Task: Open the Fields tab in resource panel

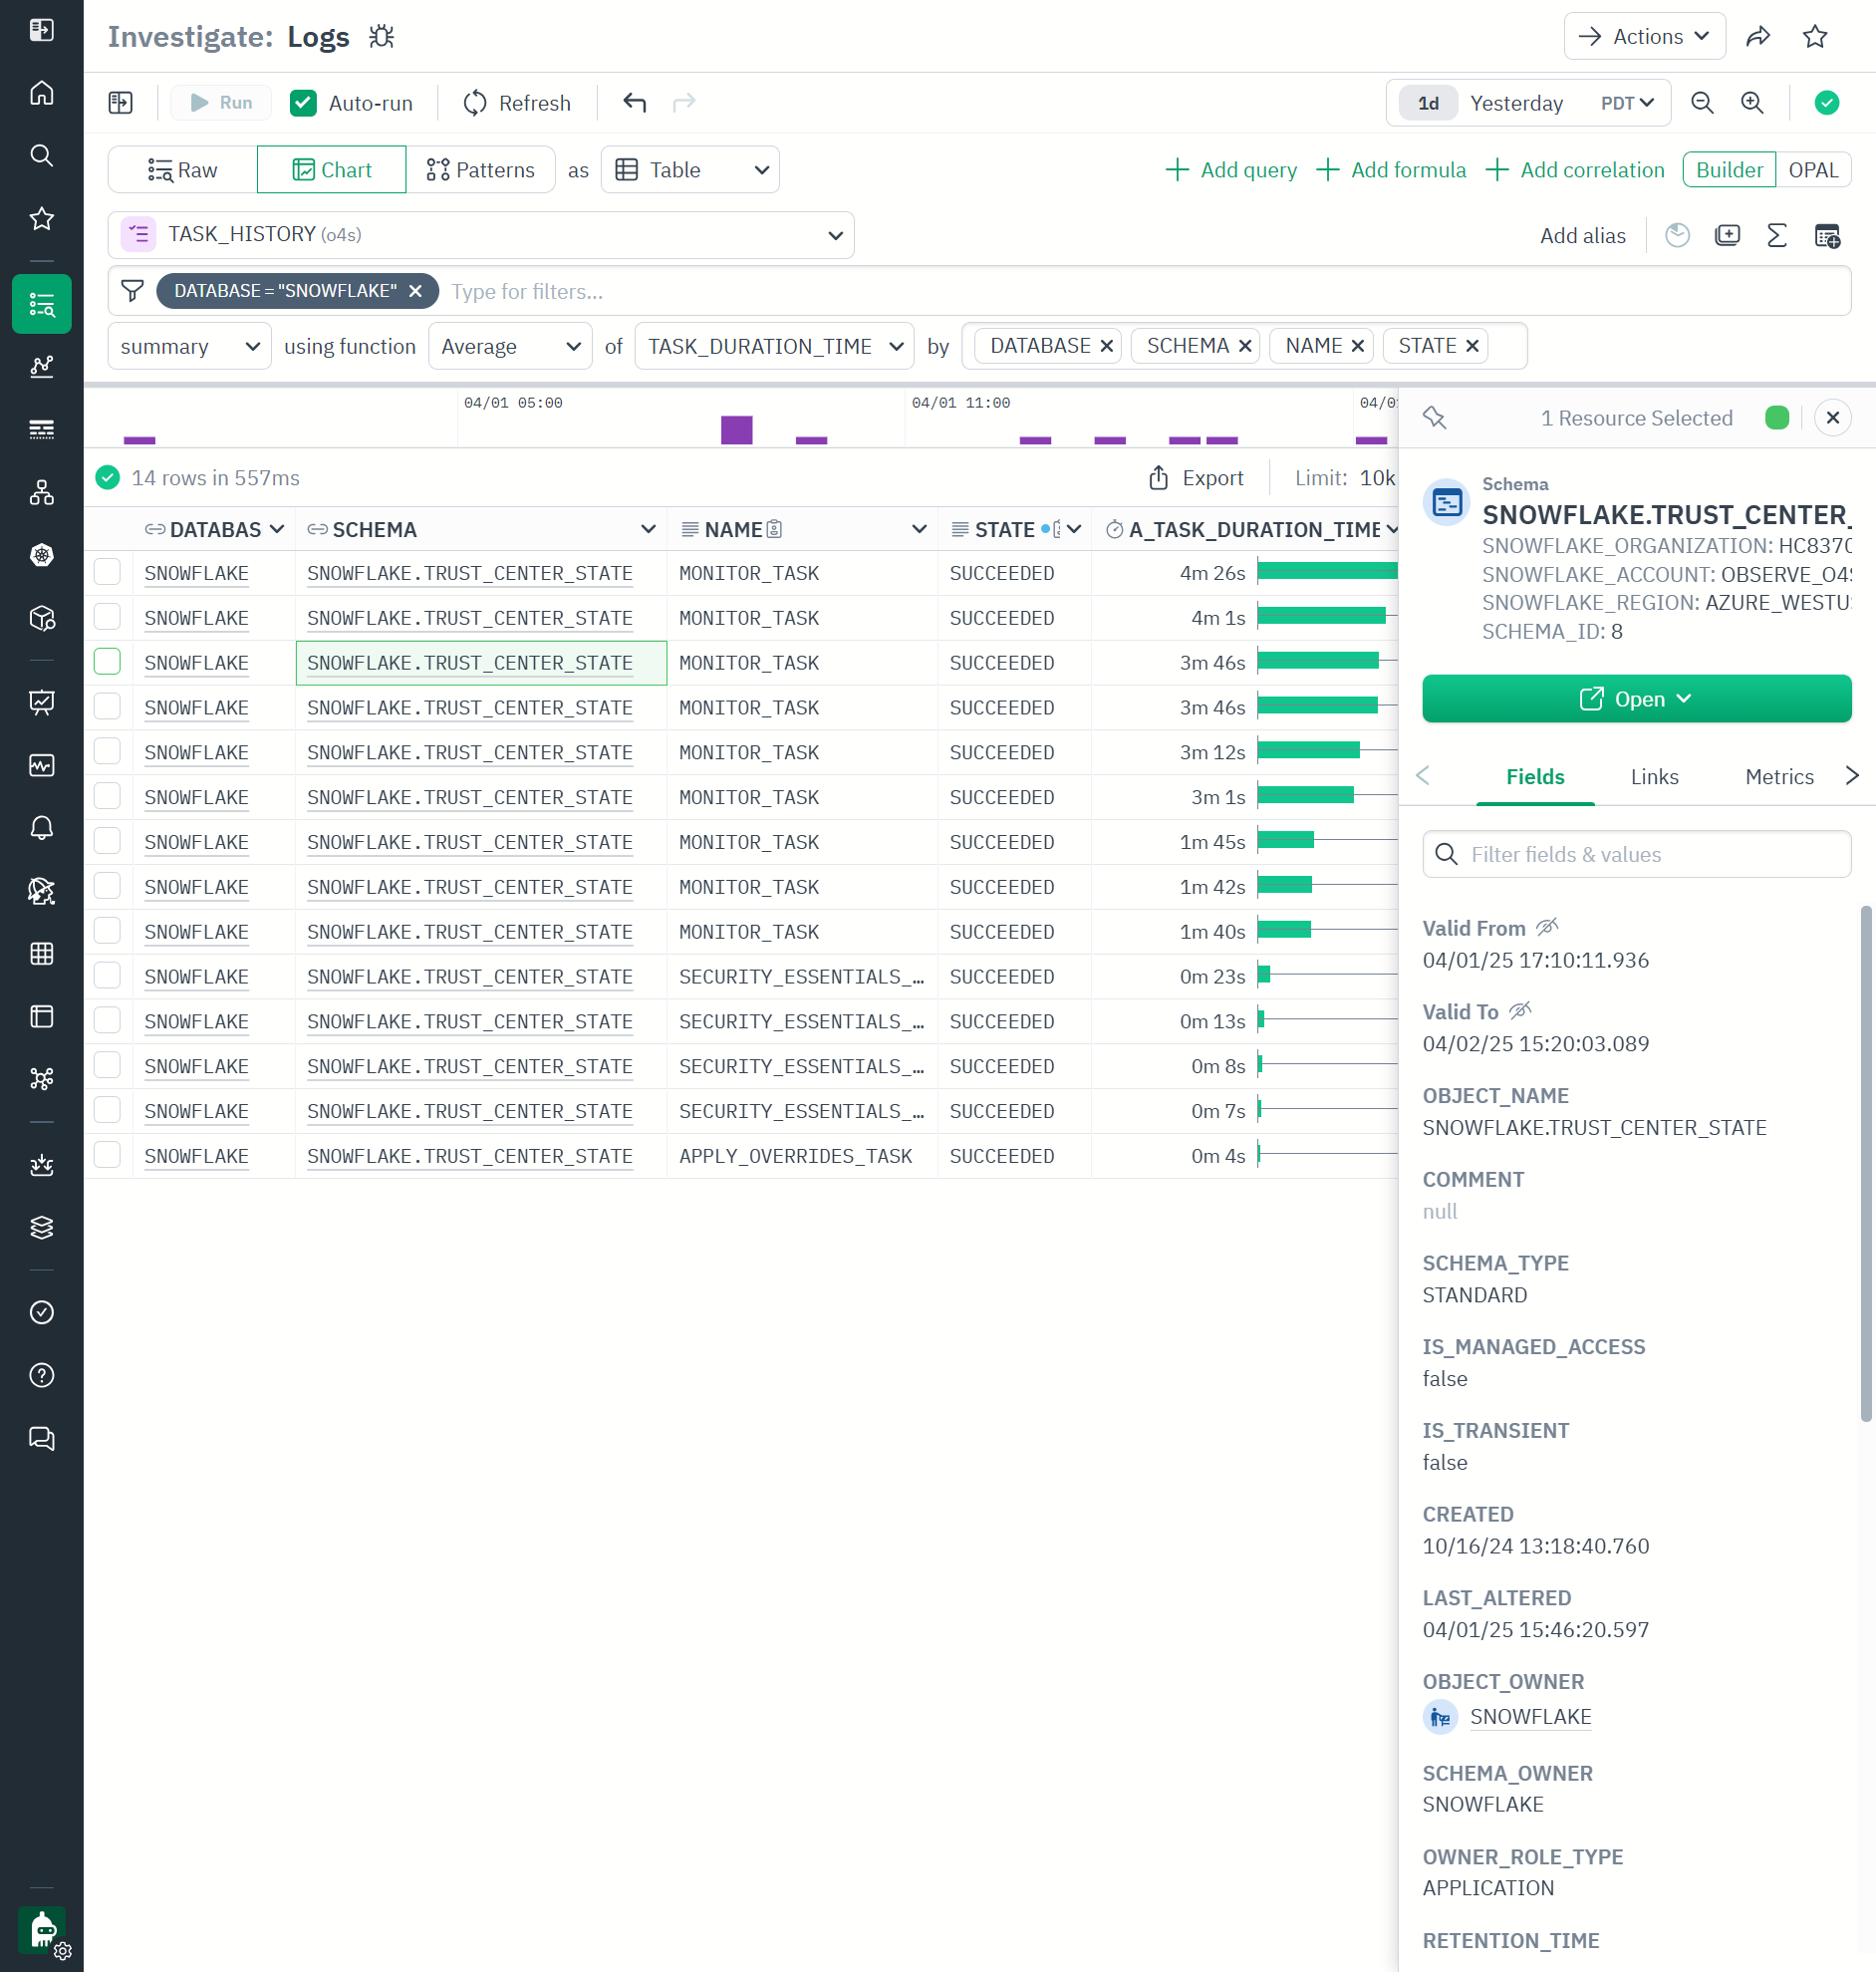Action: coord(1535,777)
